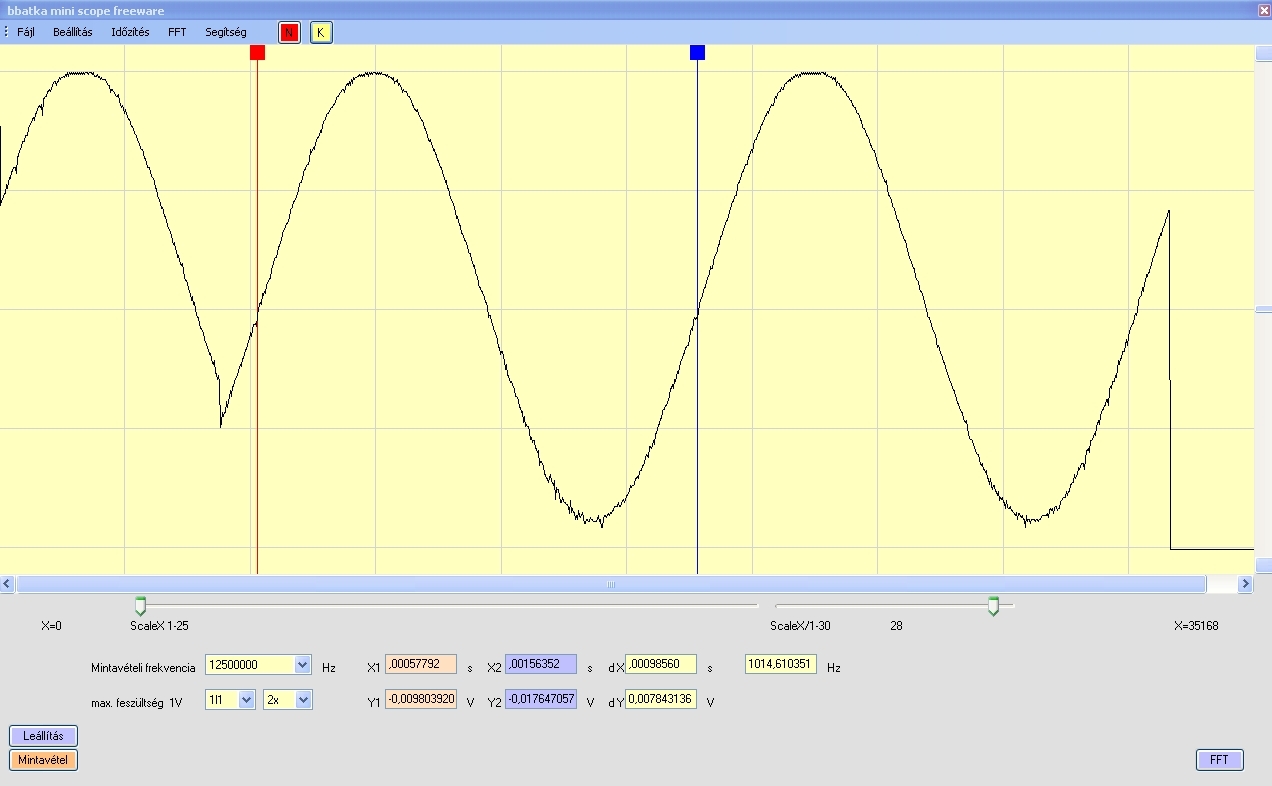
Task: Click the Y2 value field
Action: click(541, 699)
